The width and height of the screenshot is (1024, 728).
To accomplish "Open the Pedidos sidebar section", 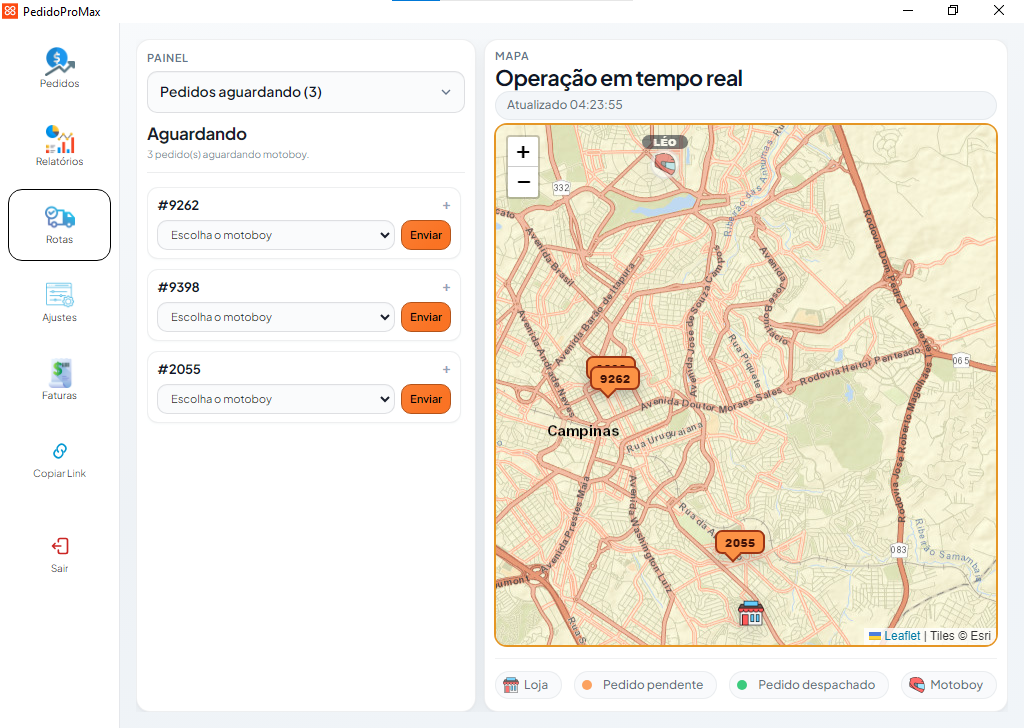I will (59, 69).
